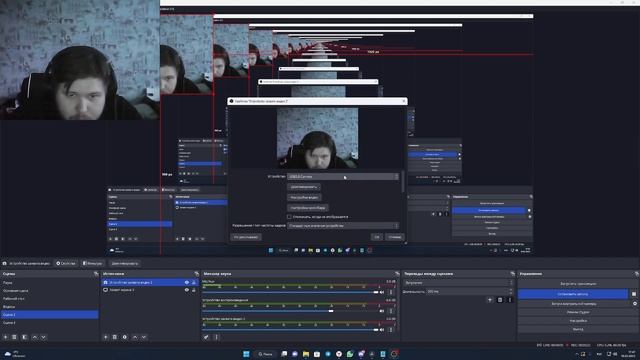Click Деактивировать in source toolbar
The image size is (640, 360).
tap(124, 263)
